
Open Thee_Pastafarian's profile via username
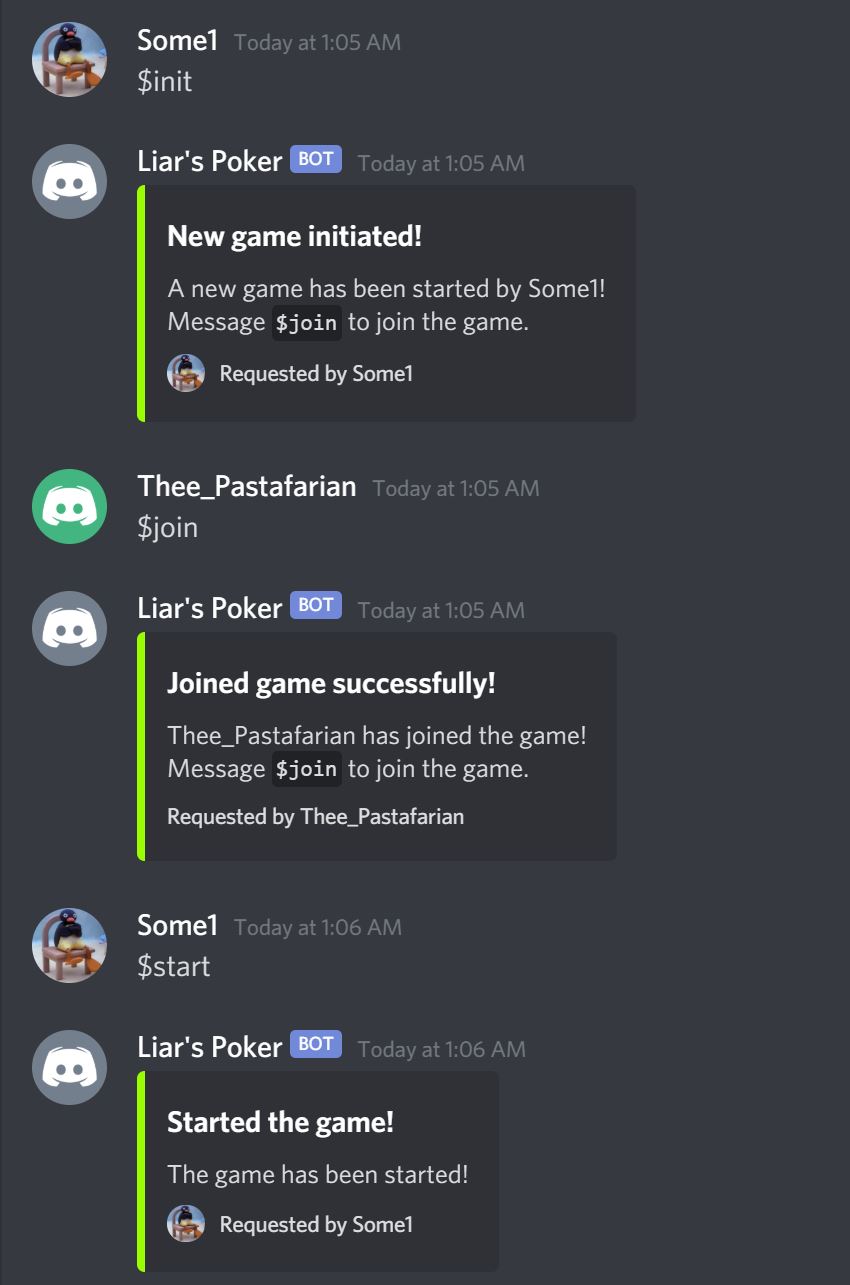(247, 487)
